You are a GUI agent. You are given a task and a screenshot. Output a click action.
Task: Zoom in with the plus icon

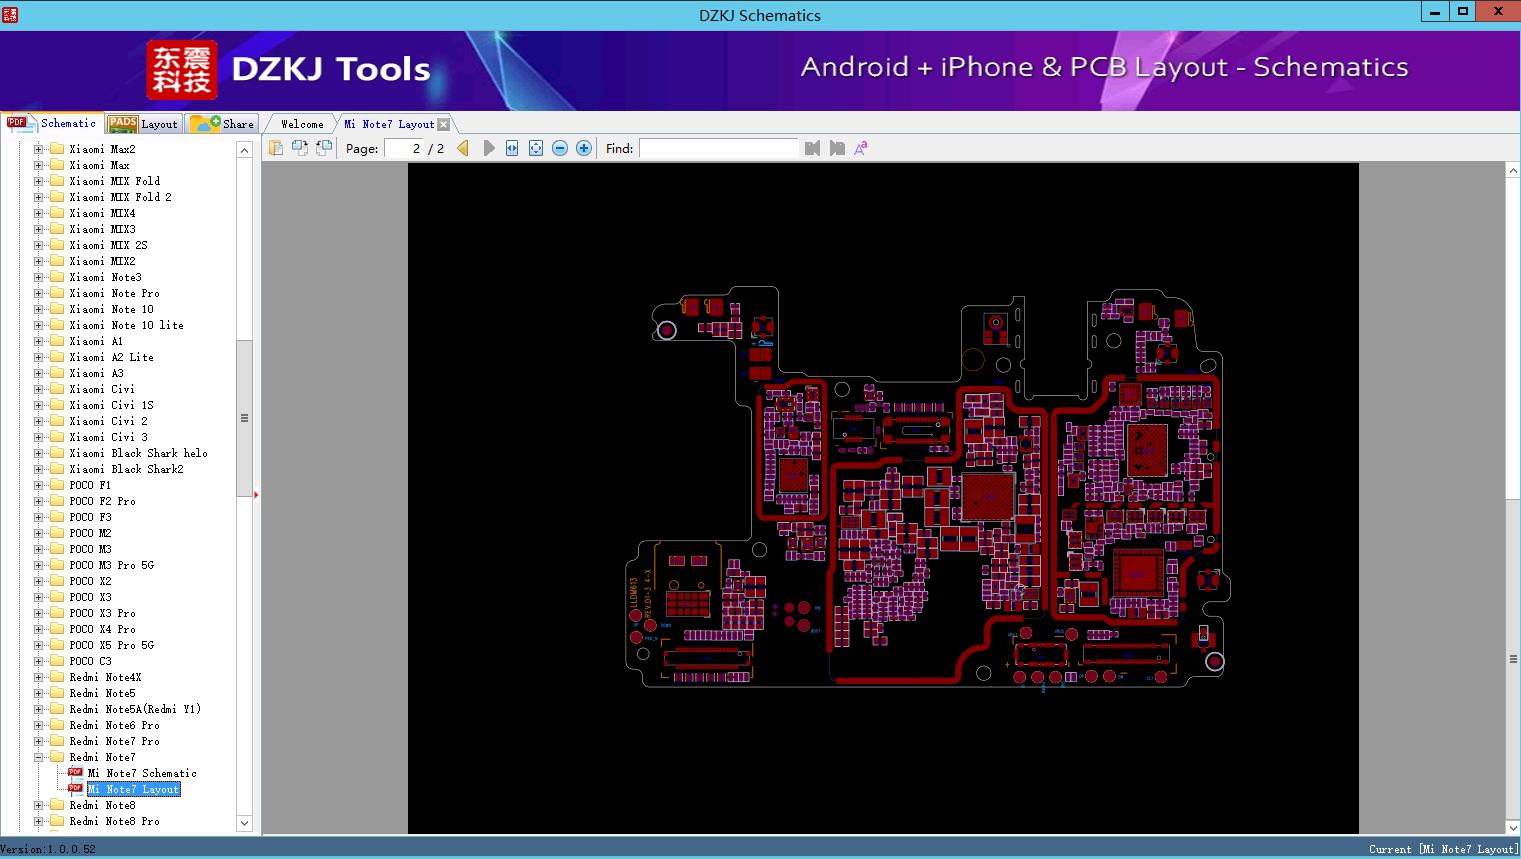[x=584, y=148]
